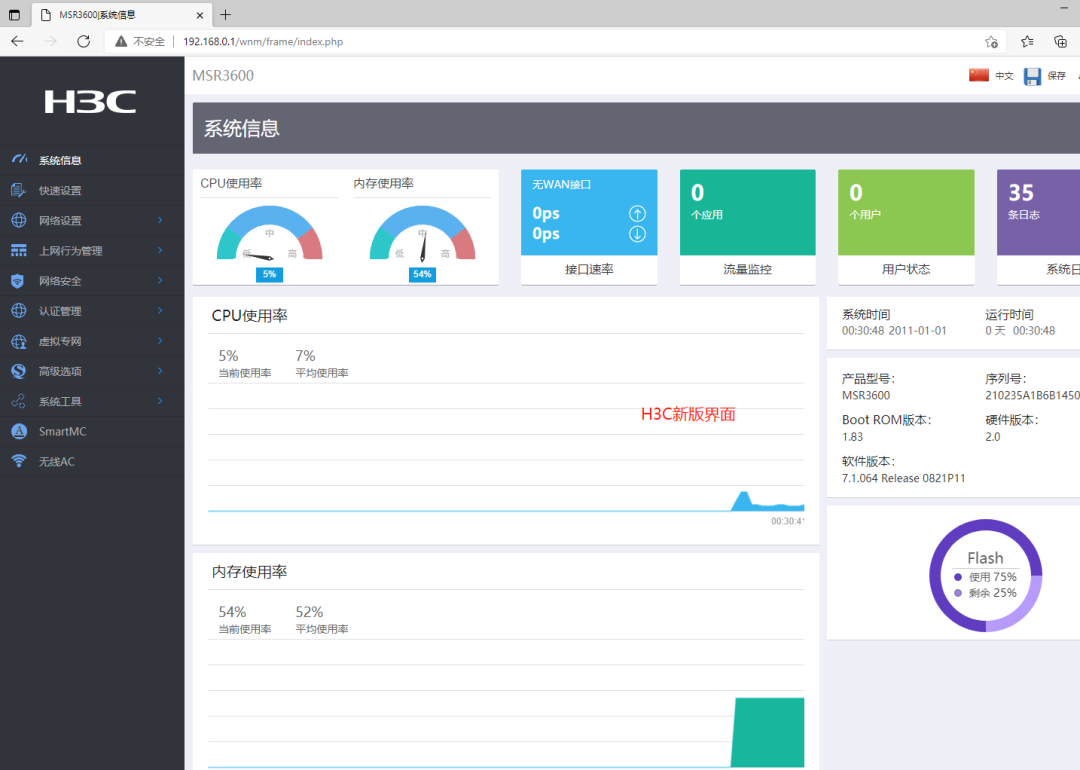Click the upload rate arrow icon
The image size is (1080, 770).
pyautogui.click(x=637, y=214)
